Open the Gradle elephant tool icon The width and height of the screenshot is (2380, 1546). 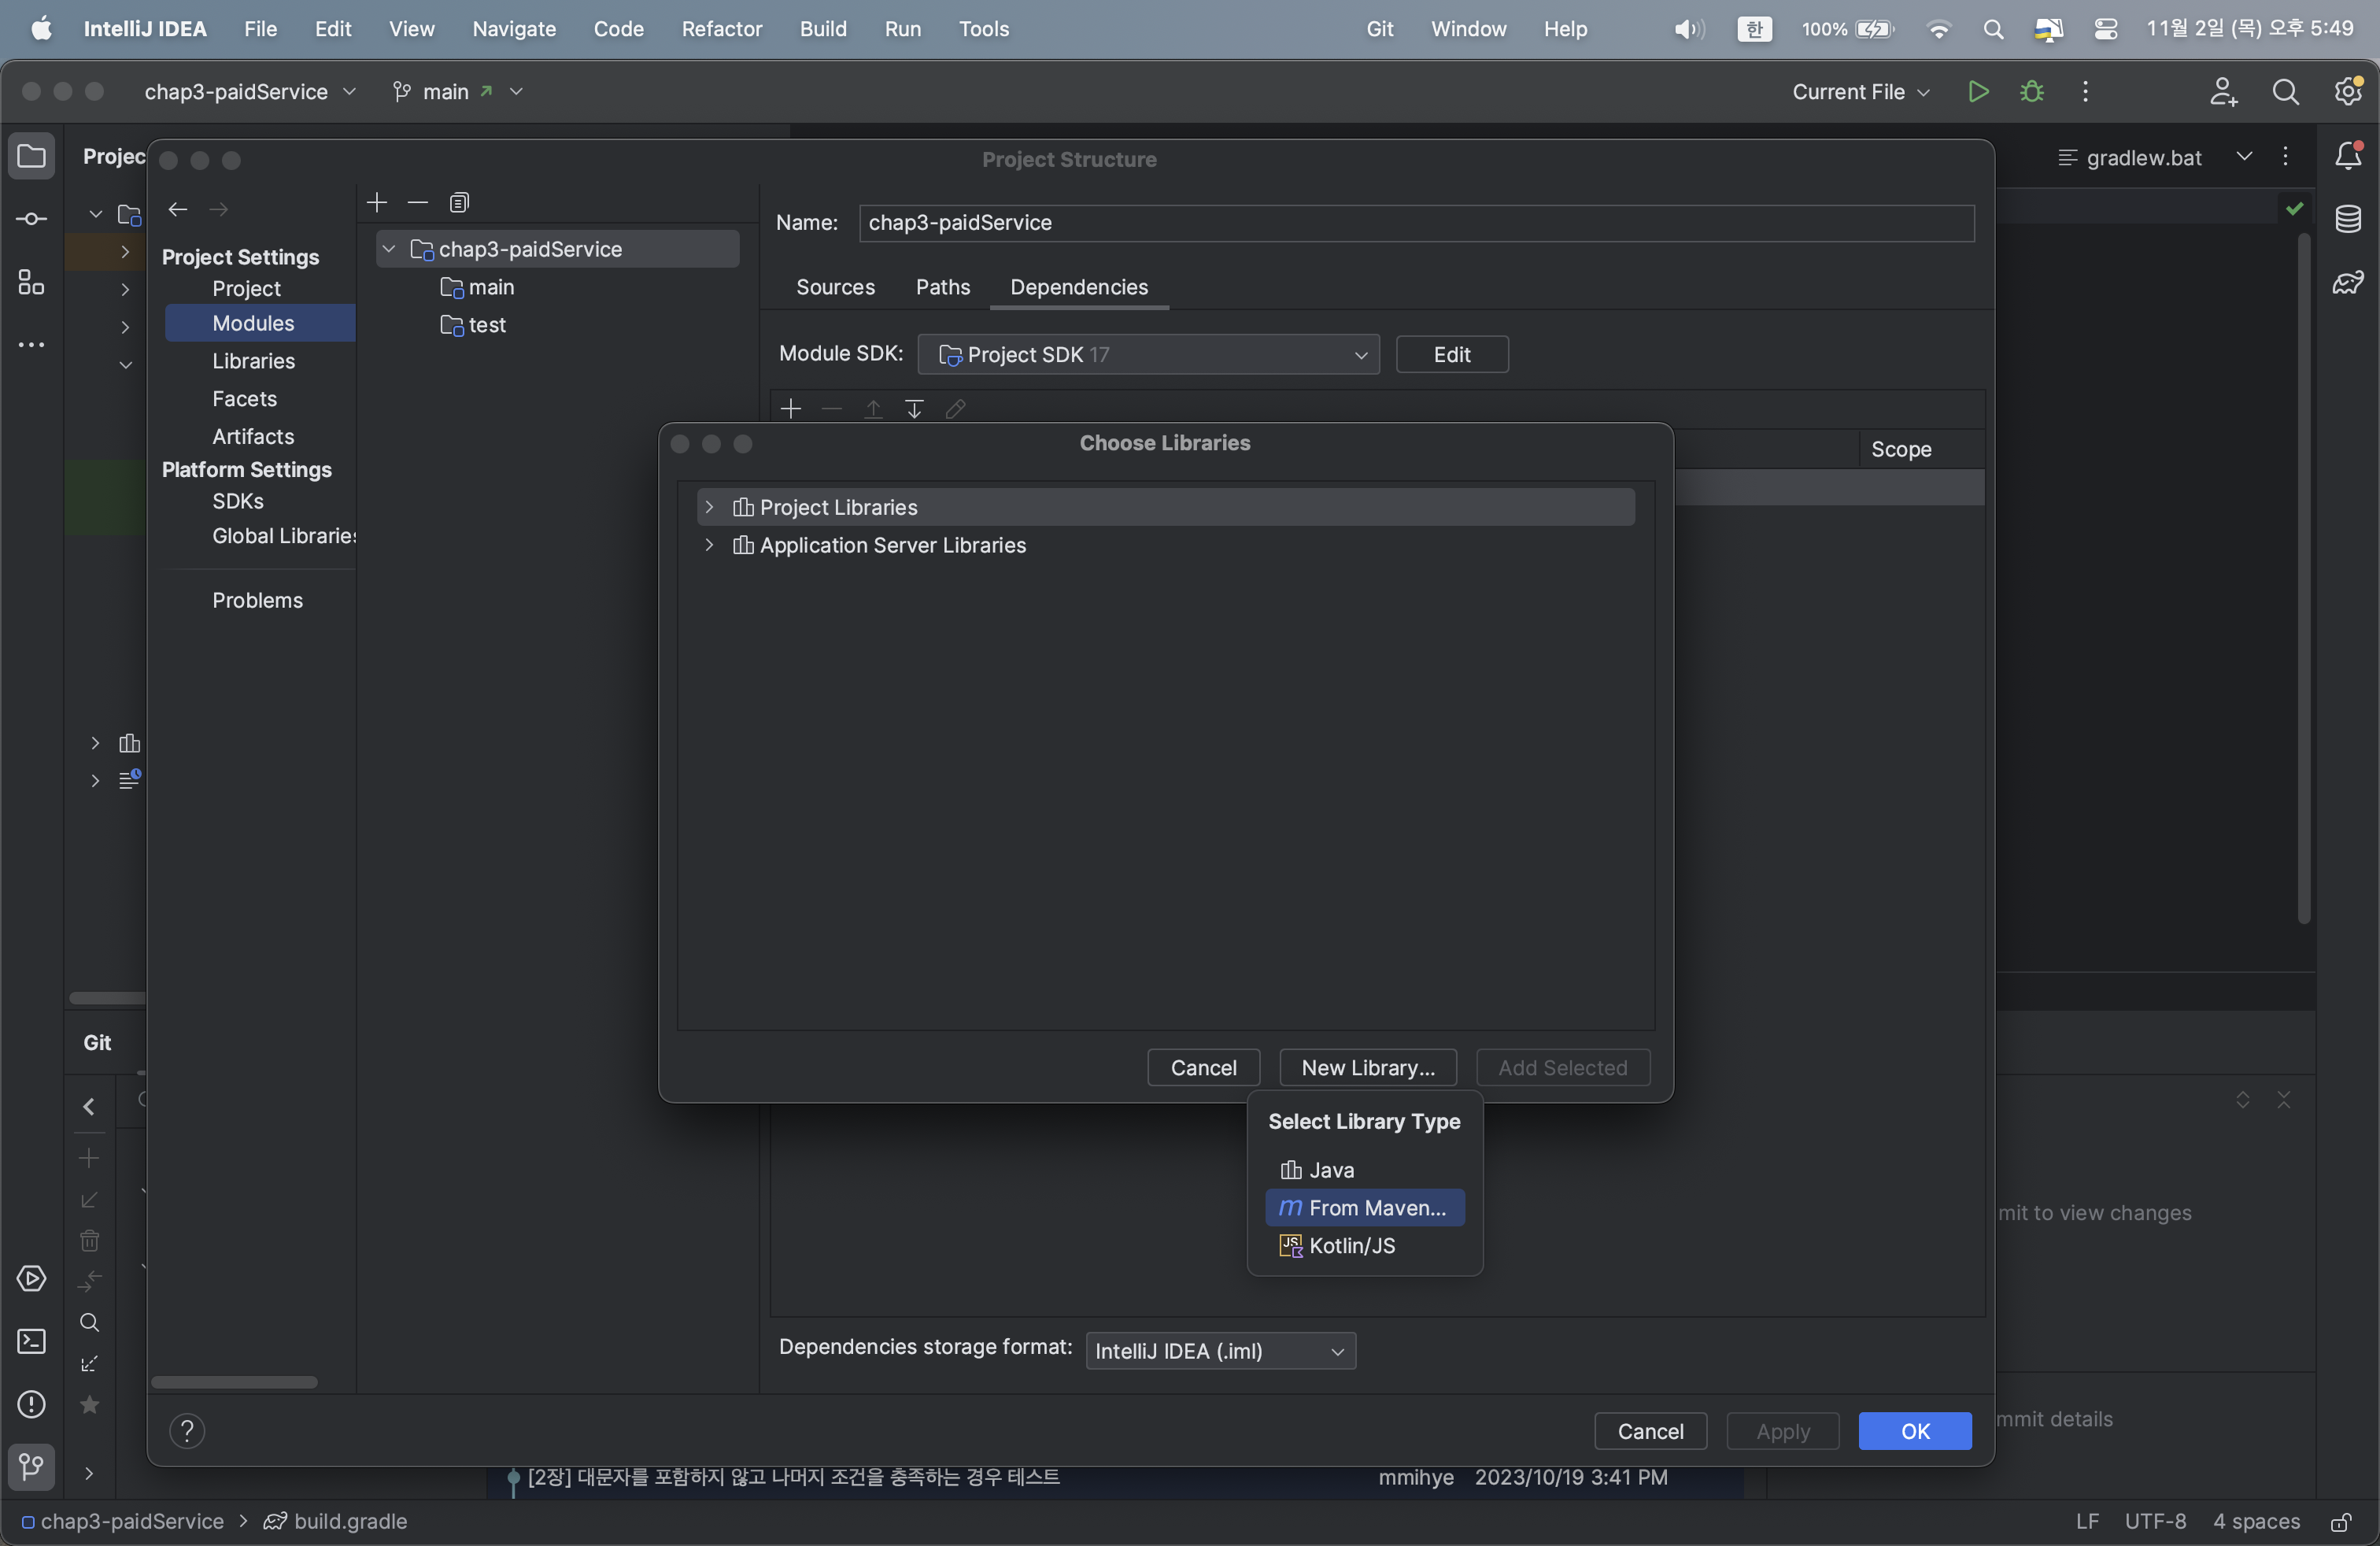[2348, 282]
